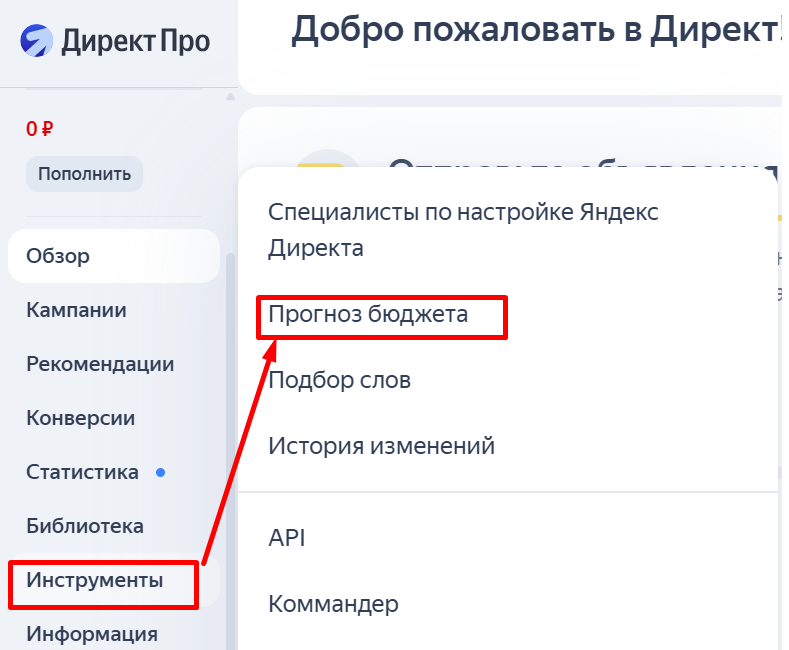Open История изменений
Viewport: 789px width, 650px height.
click(381, 445)
